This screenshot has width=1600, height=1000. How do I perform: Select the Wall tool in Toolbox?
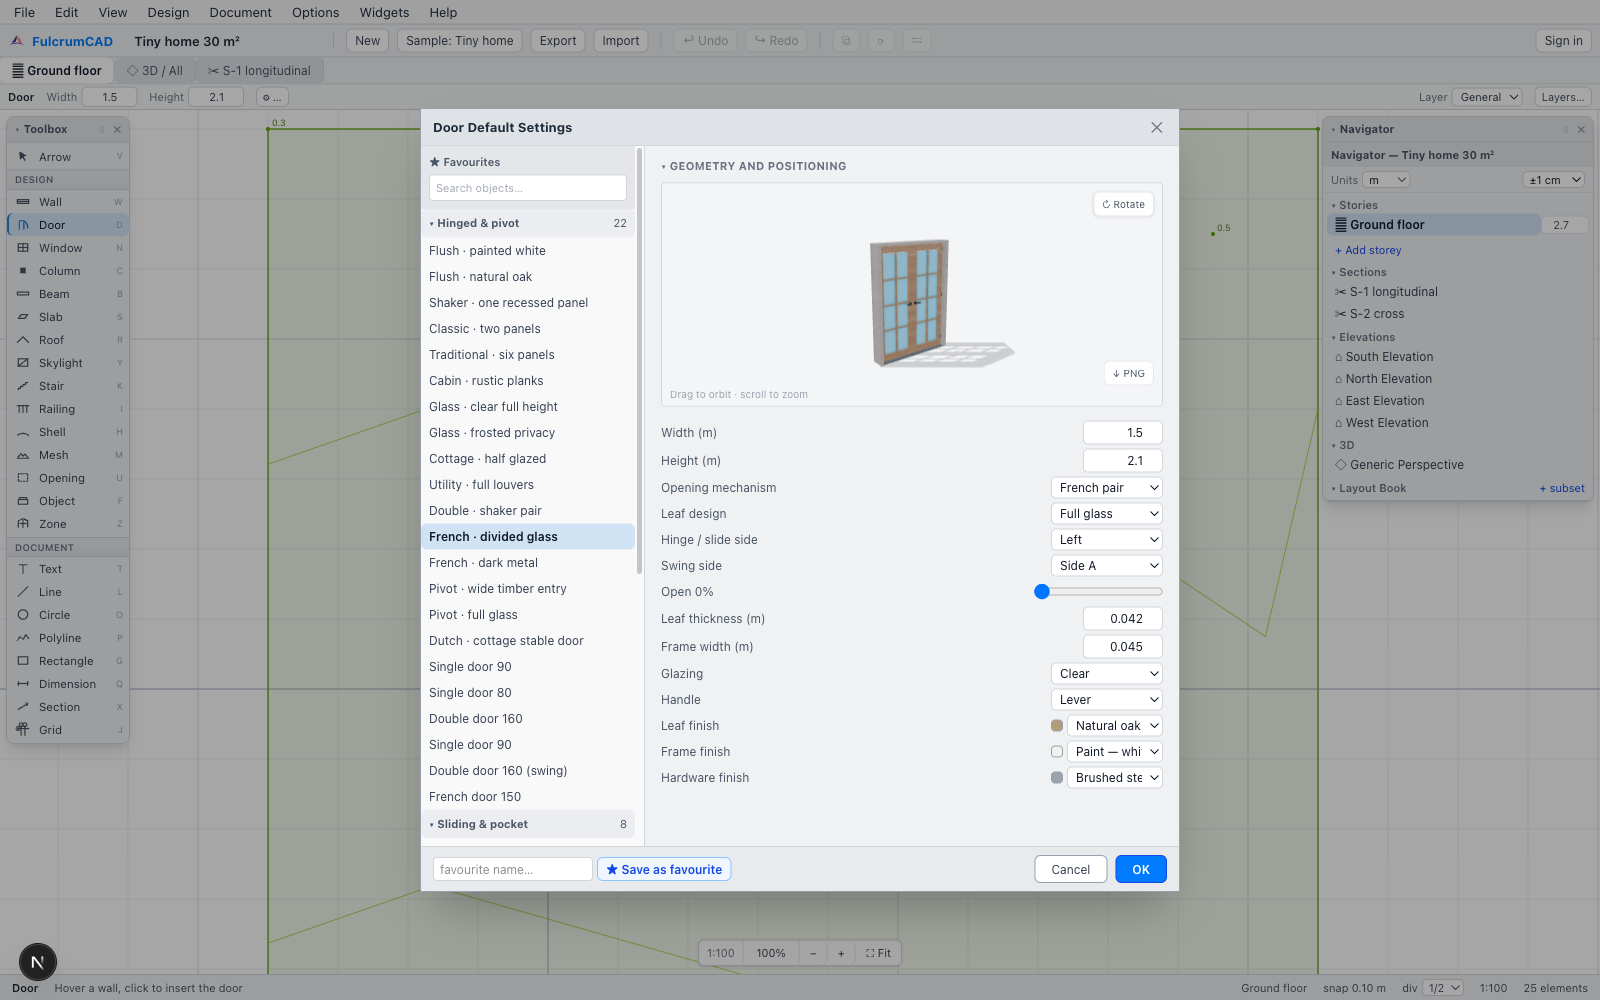(x=68, y=202)
